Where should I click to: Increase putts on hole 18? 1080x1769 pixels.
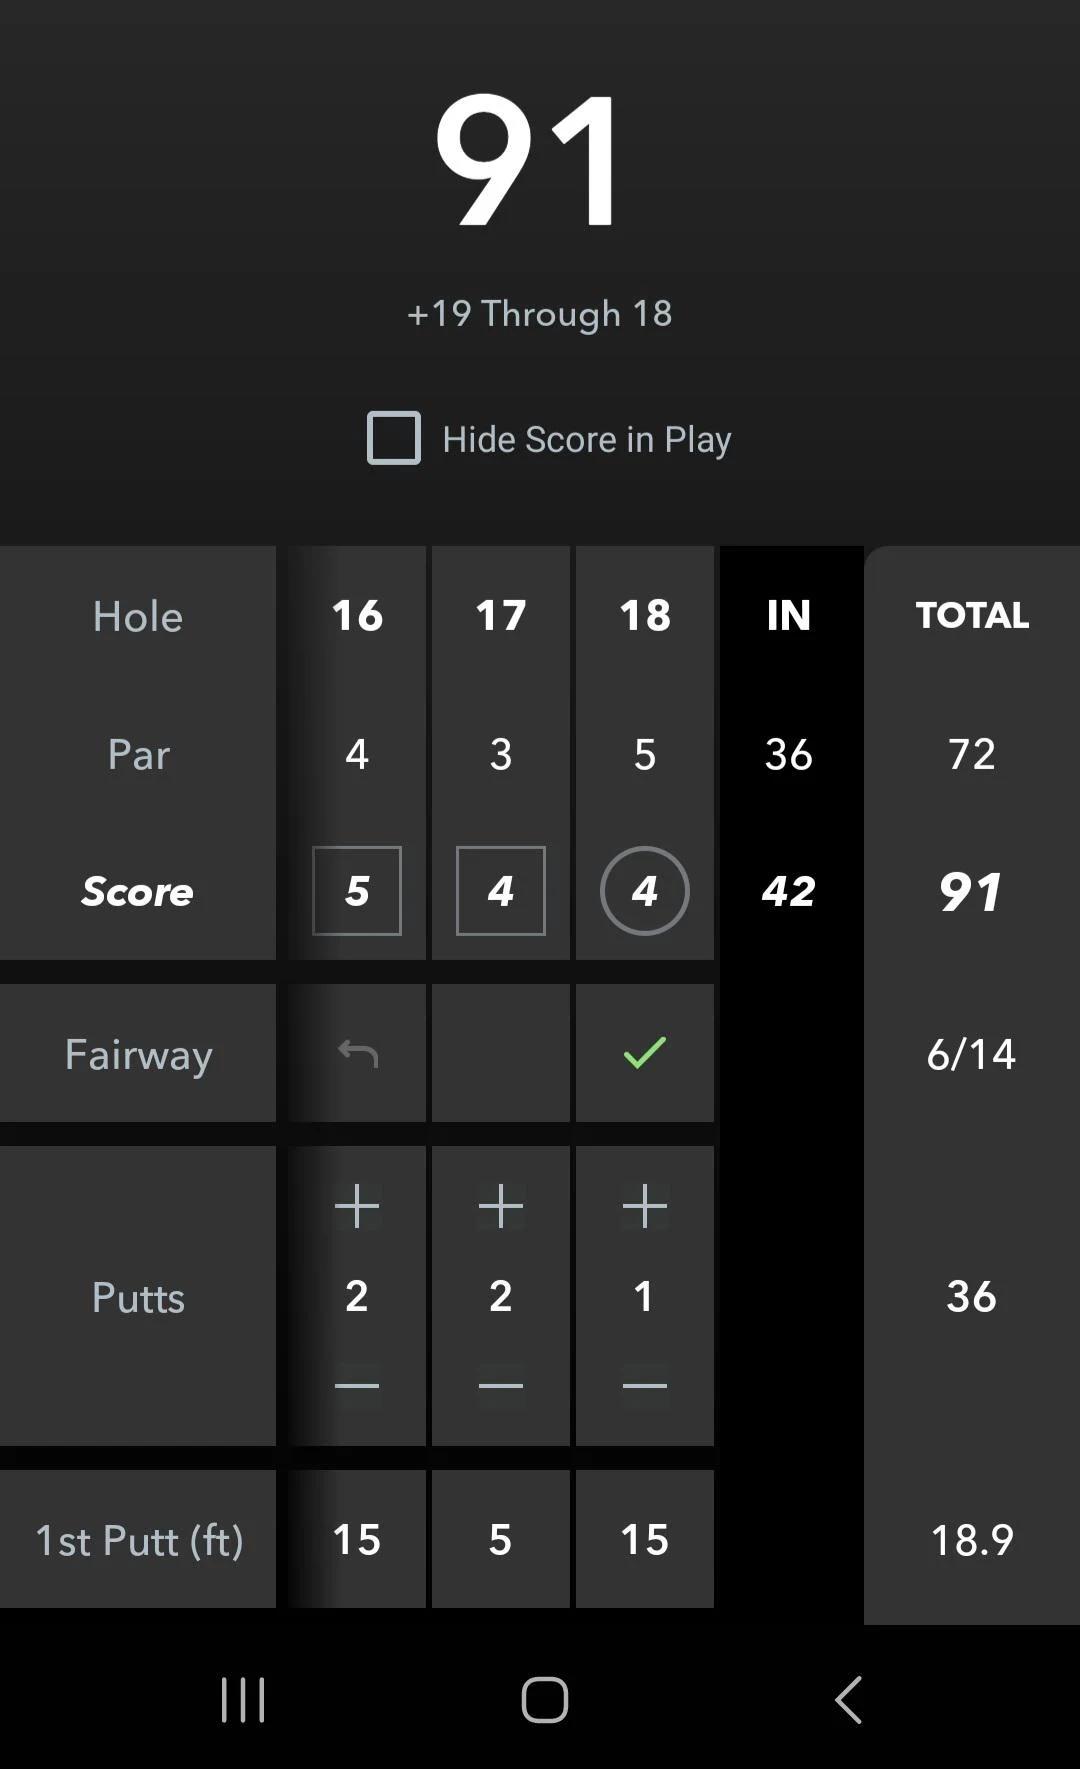click(x=645, y=1205)
